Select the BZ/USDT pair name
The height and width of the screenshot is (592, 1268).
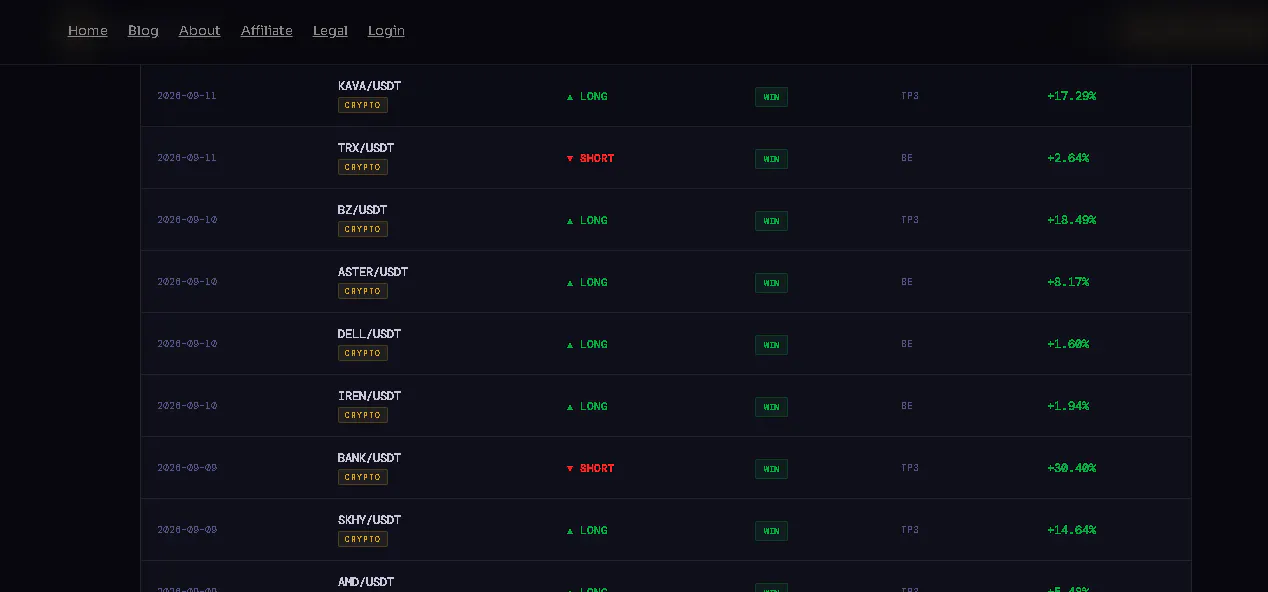(x=362, y=210)
